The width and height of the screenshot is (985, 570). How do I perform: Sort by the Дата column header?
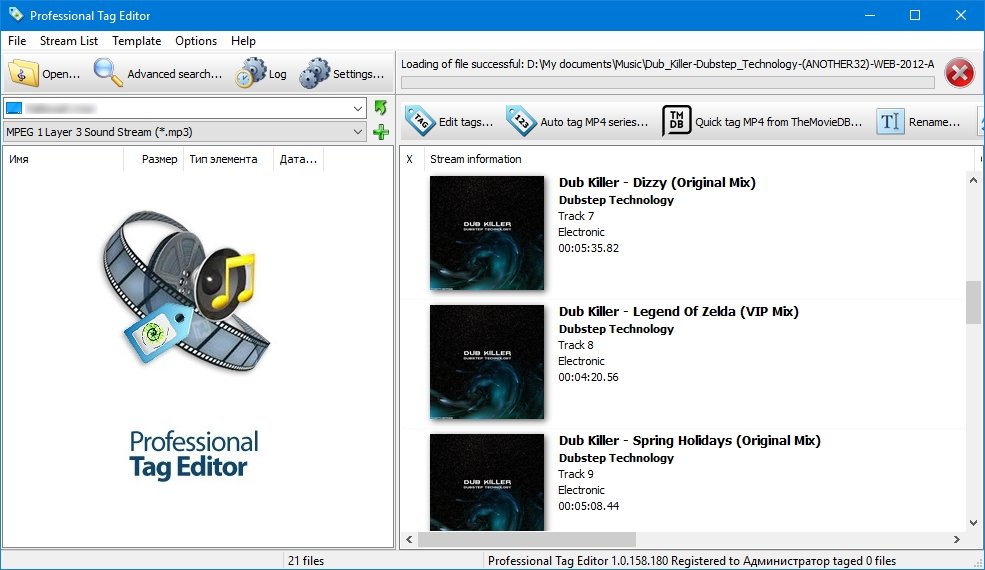[298, 160]
